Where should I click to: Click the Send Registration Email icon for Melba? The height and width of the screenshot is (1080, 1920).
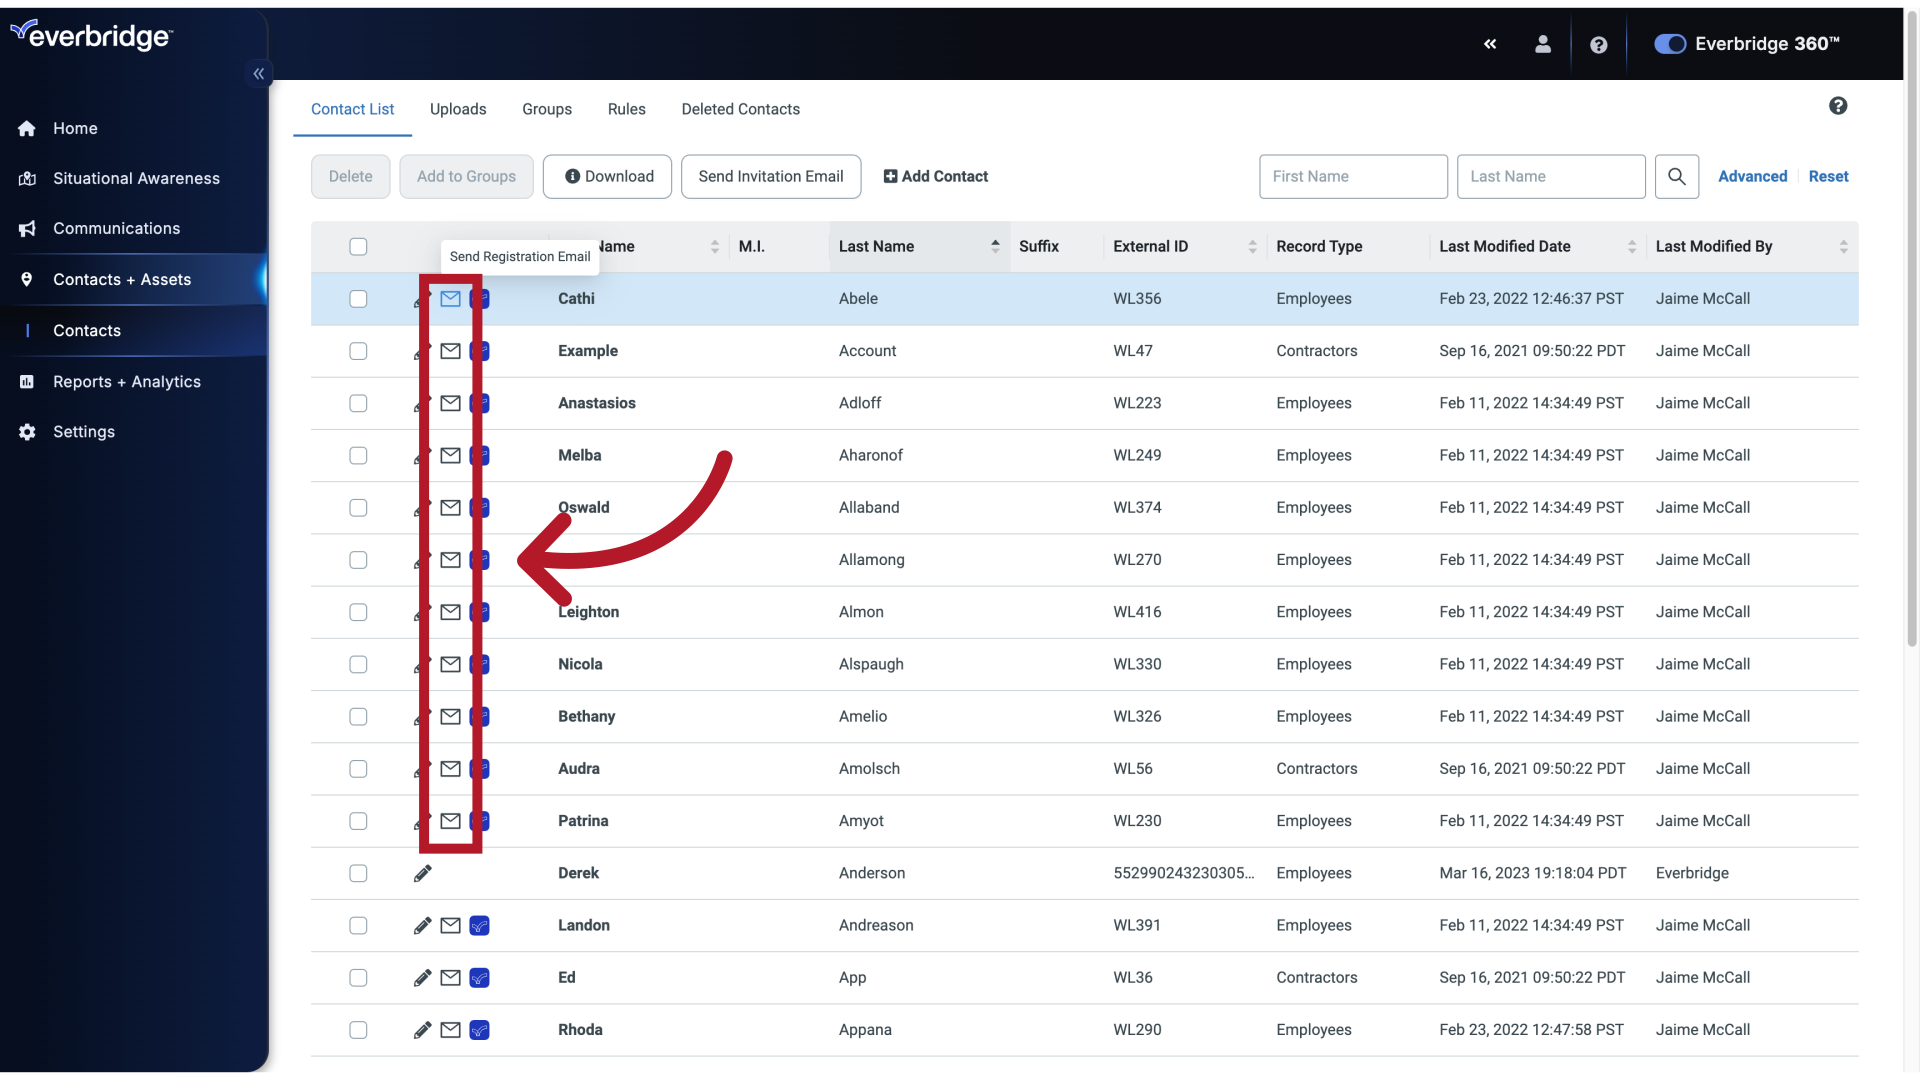point(450,455)
